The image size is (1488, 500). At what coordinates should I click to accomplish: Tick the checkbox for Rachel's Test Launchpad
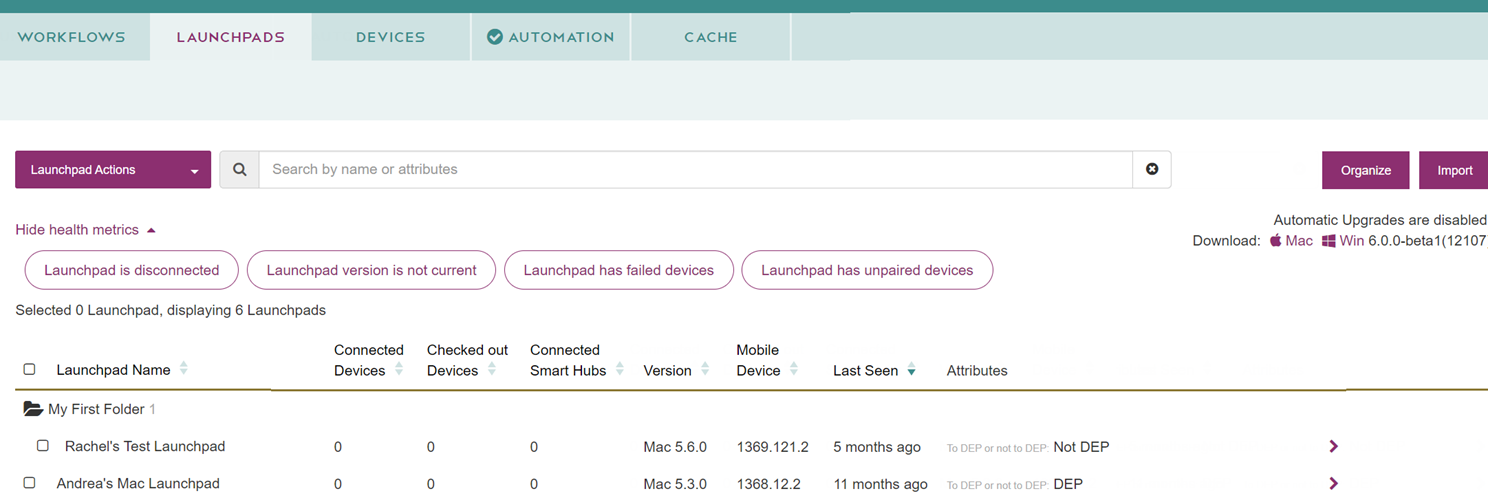43,446
